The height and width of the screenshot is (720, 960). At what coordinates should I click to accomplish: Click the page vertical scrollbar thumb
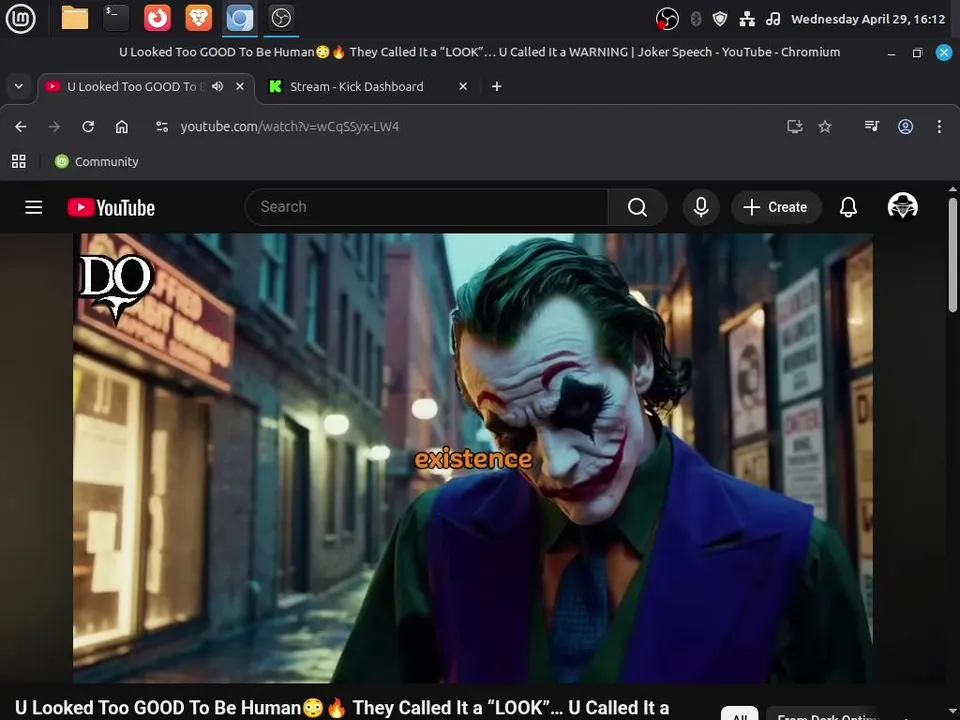tap(953, 254)
